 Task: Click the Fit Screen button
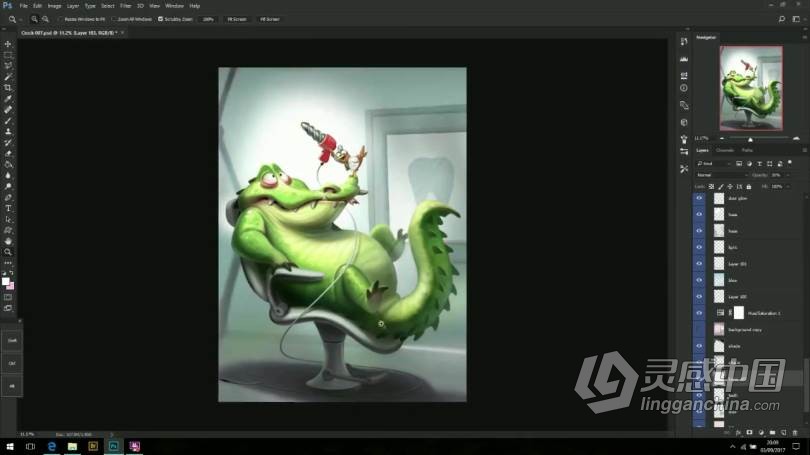click(x=237, y=19)
